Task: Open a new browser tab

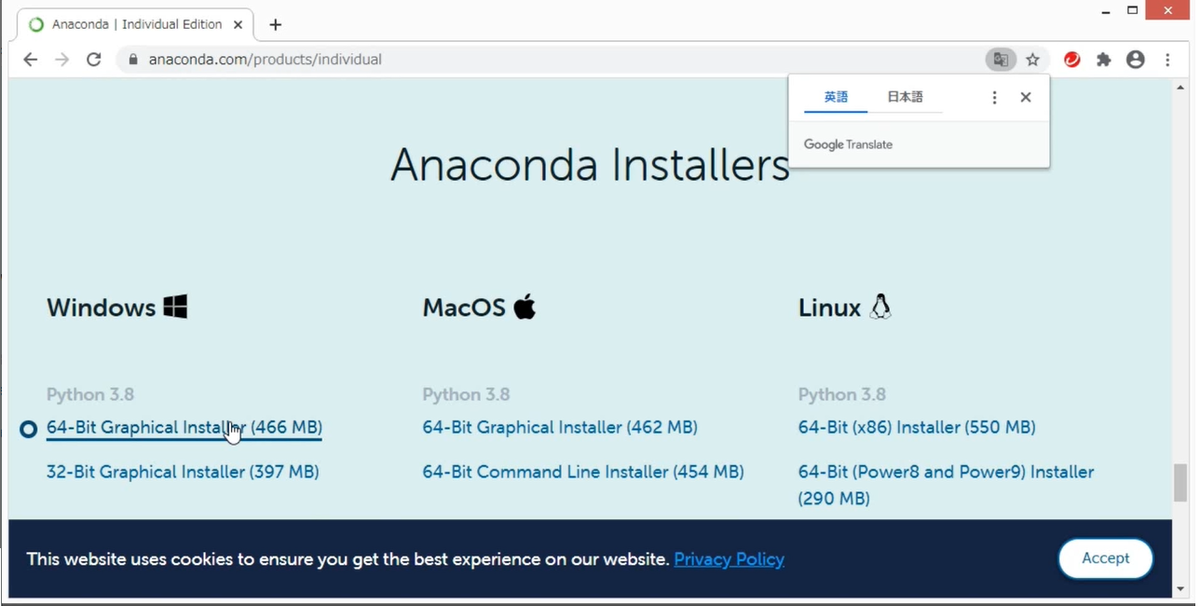Action: (x=275, y=25)
